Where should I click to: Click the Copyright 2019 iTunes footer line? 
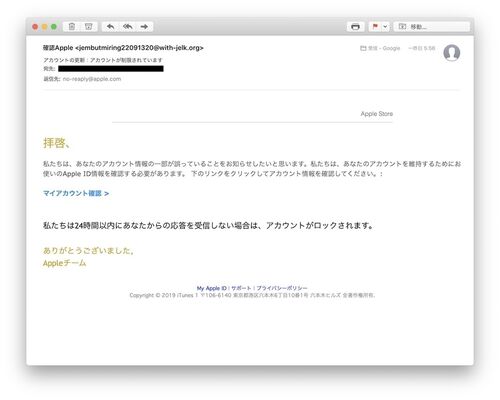252,295
